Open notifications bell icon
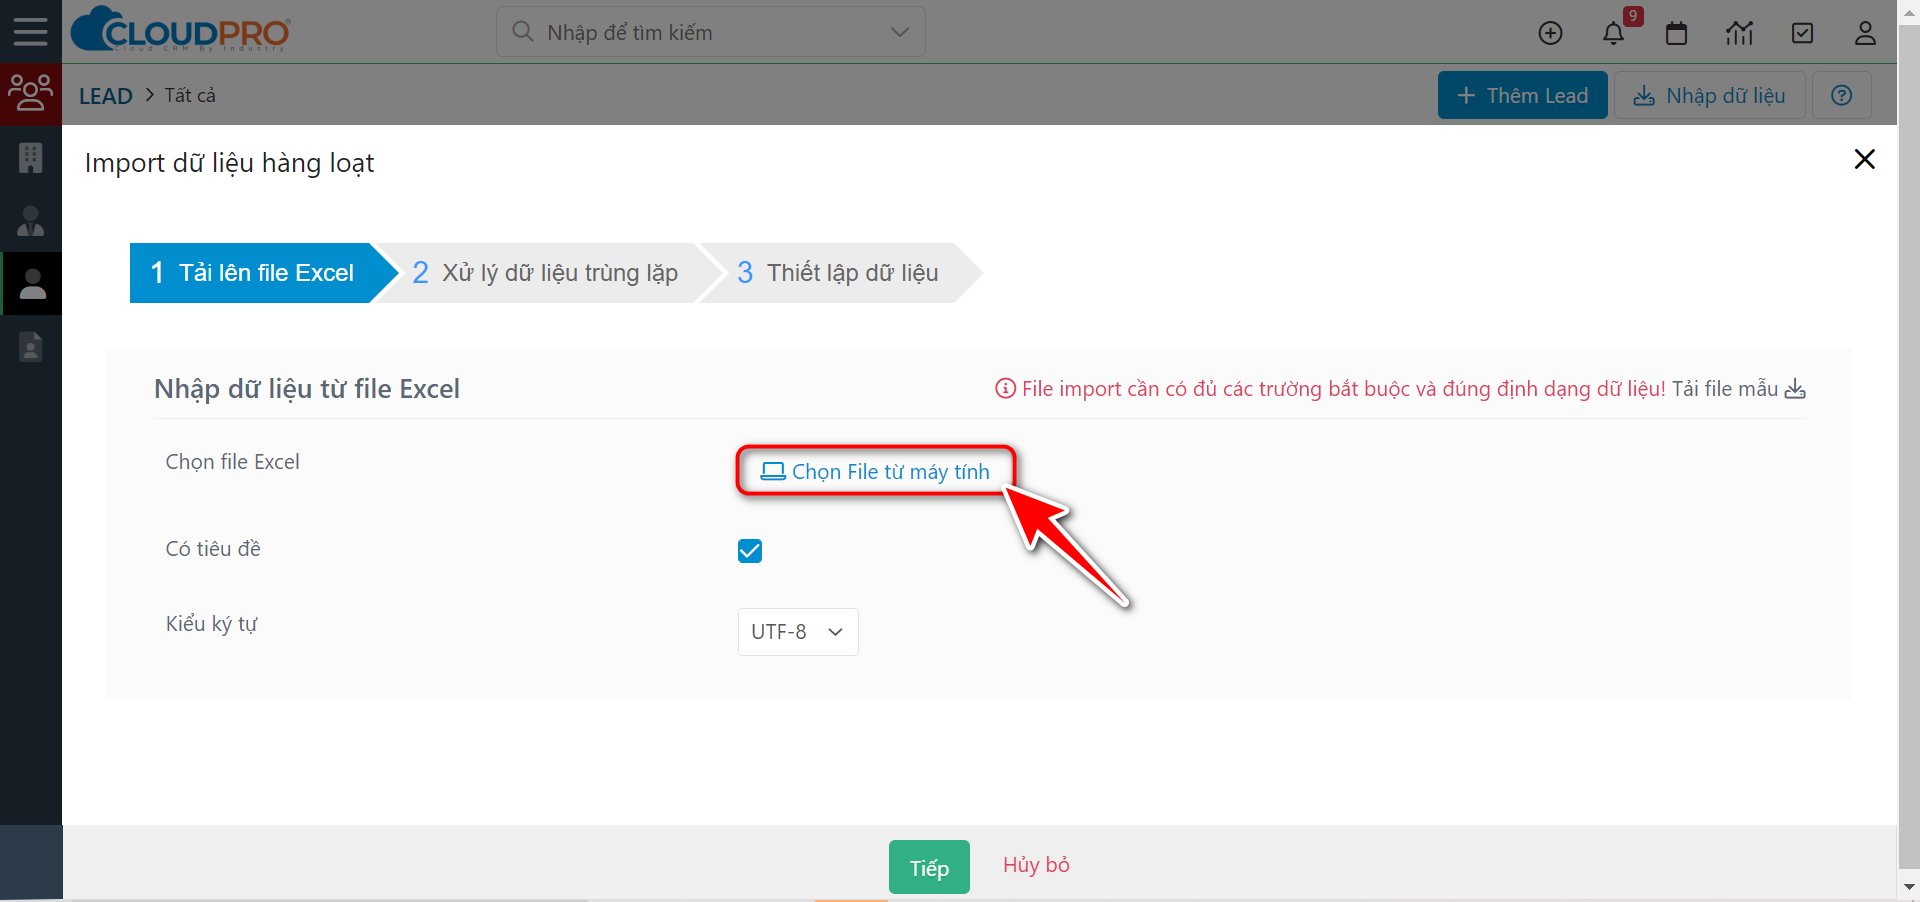The image size is (1920, 902). (1613, 33)
